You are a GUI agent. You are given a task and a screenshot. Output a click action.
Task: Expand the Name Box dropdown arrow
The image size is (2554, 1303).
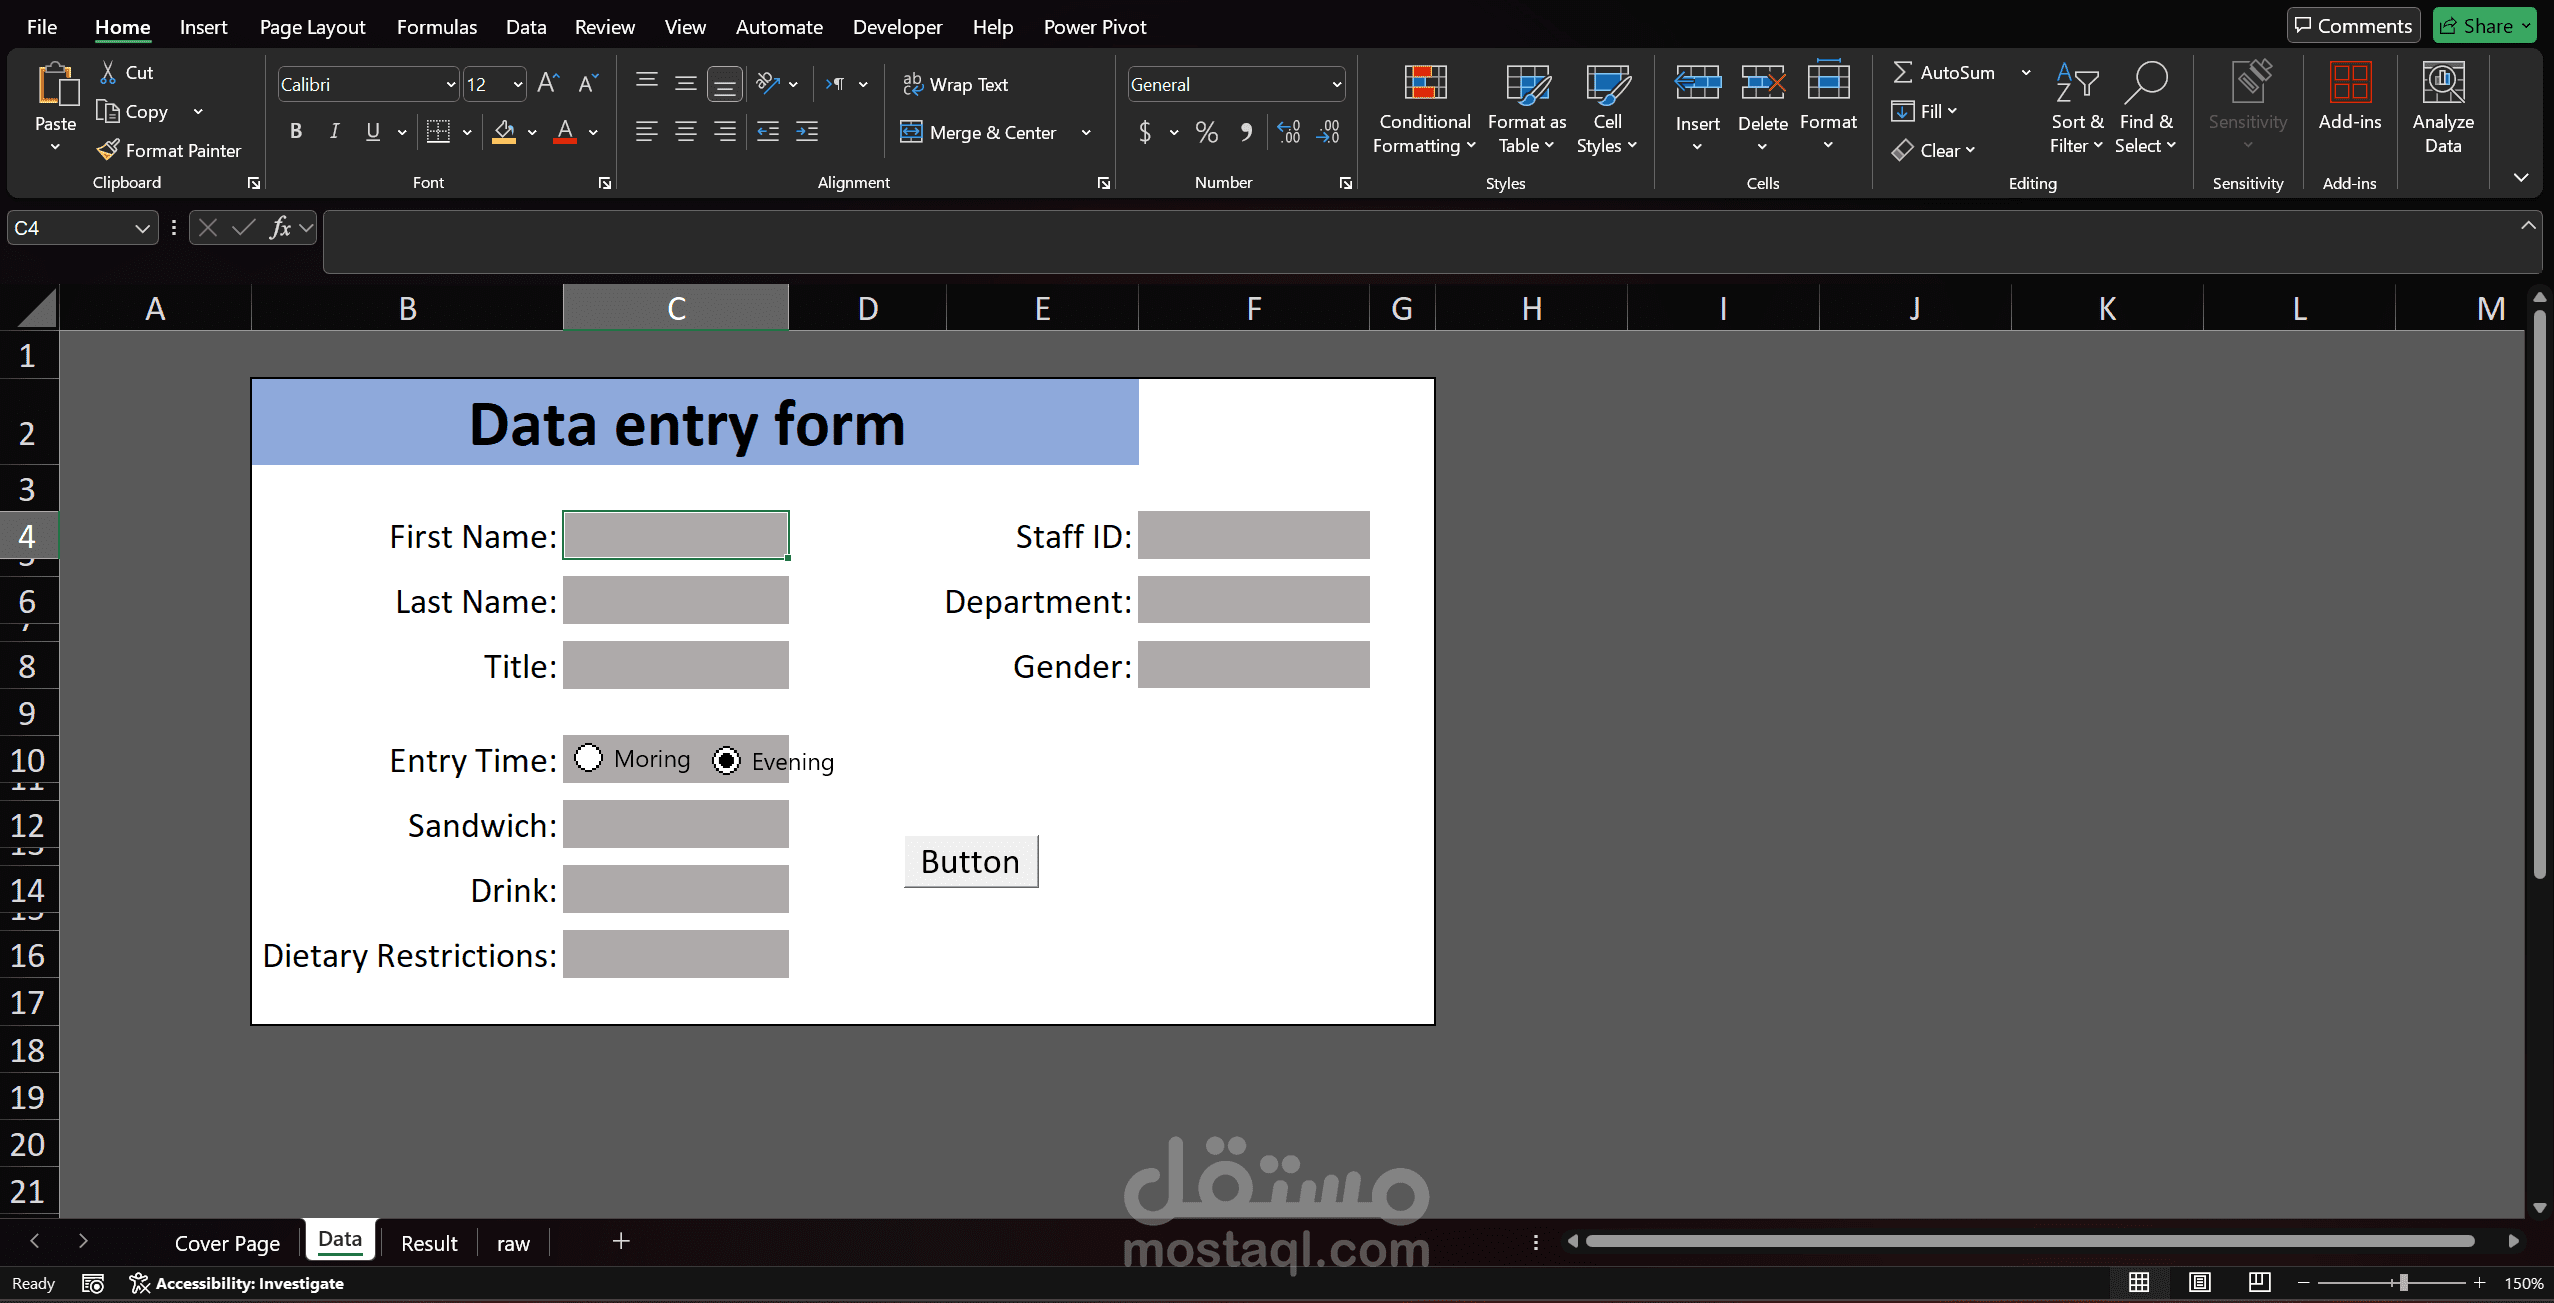click(142, 228)
